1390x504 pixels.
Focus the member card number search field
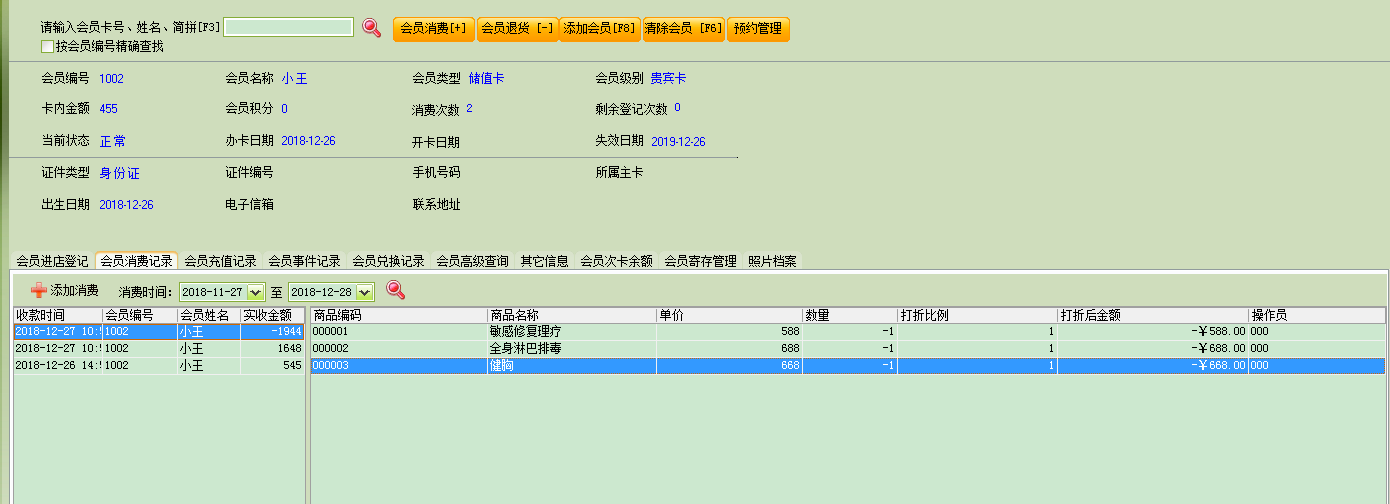tap(289, 27)
